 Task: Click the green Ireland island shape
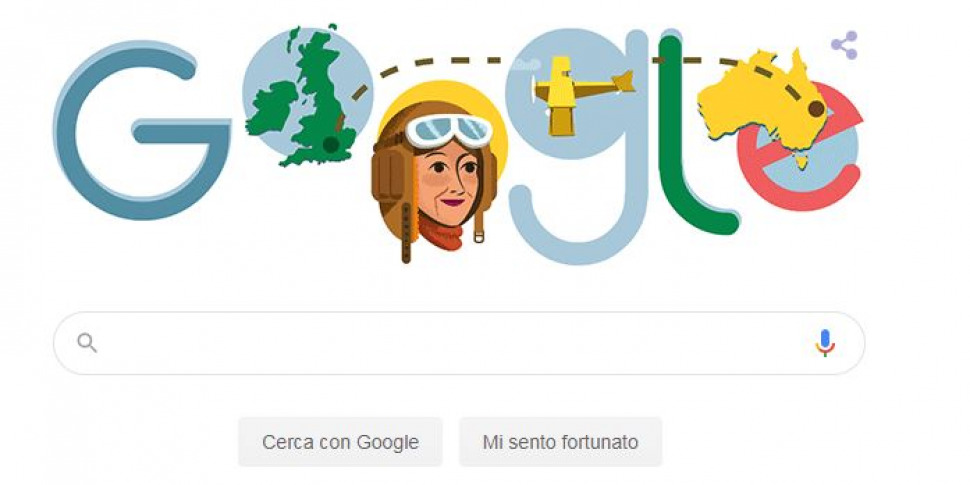[x=271, y=108]
